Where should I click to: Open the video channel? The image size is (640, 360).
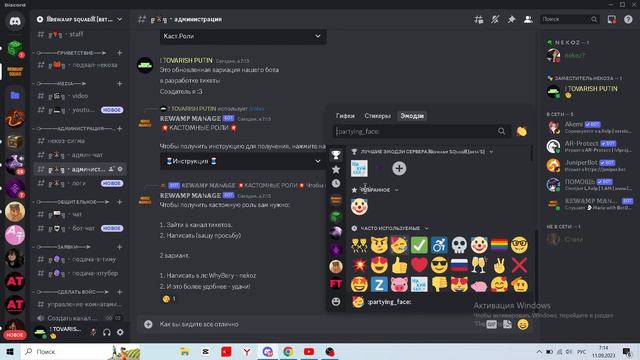coord(80,96)
